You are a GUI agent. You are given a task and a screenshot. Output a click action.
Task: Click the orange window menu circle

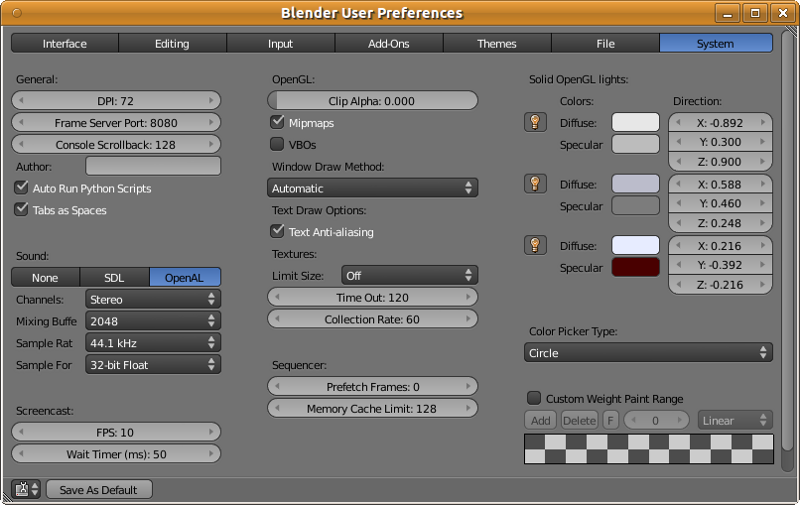tap(17, 13)
